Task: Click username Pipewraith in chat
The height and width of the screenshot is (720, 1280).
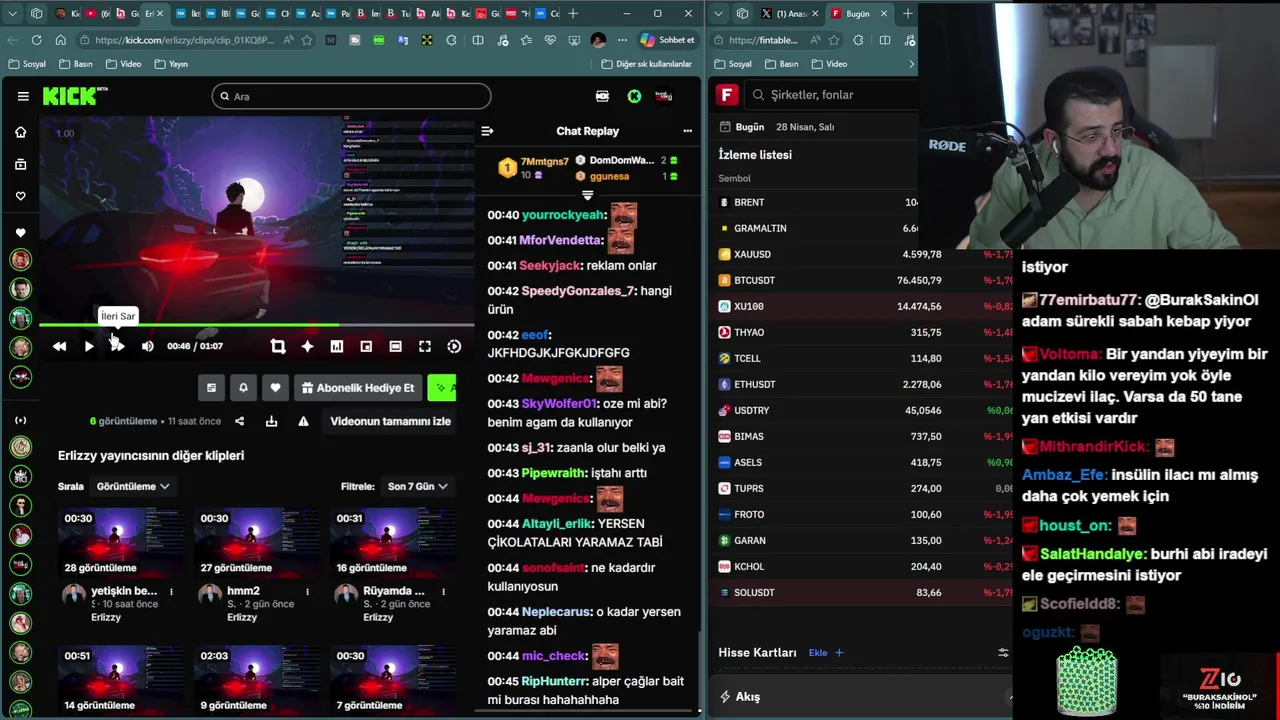Action: (x=555, y=473)
